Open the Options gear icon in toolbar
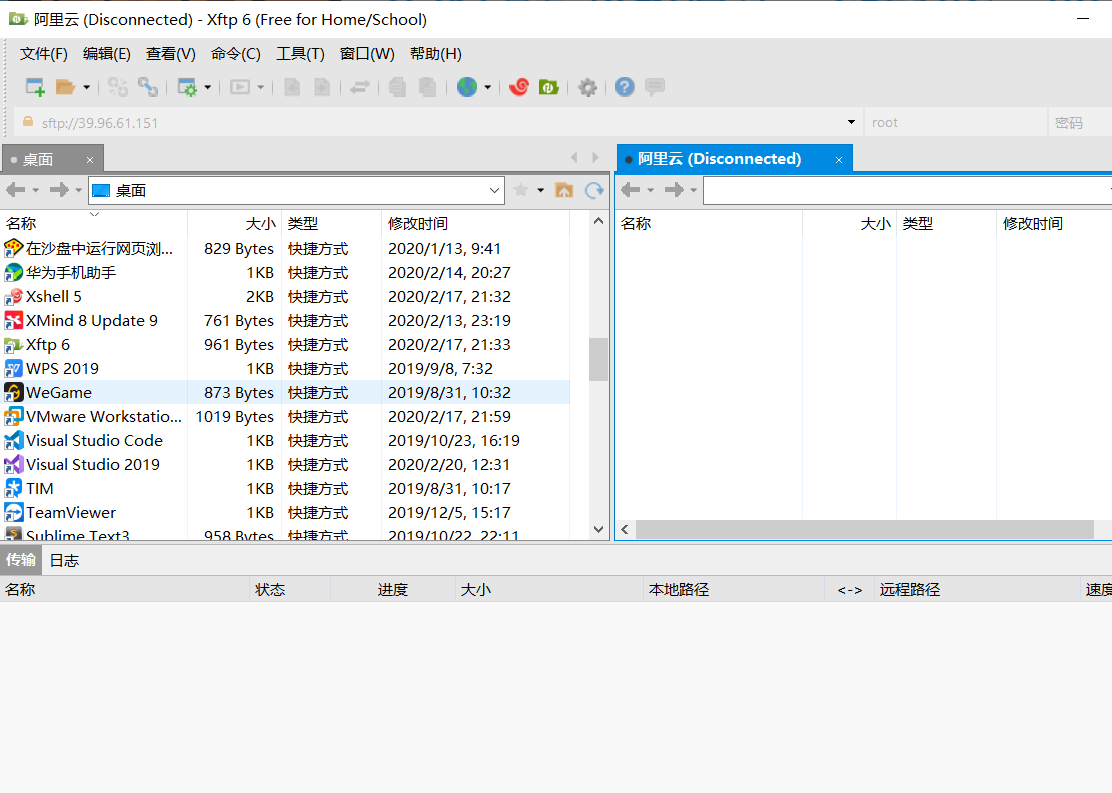The height and width of the screenshot is (793, 1112). 588,87
